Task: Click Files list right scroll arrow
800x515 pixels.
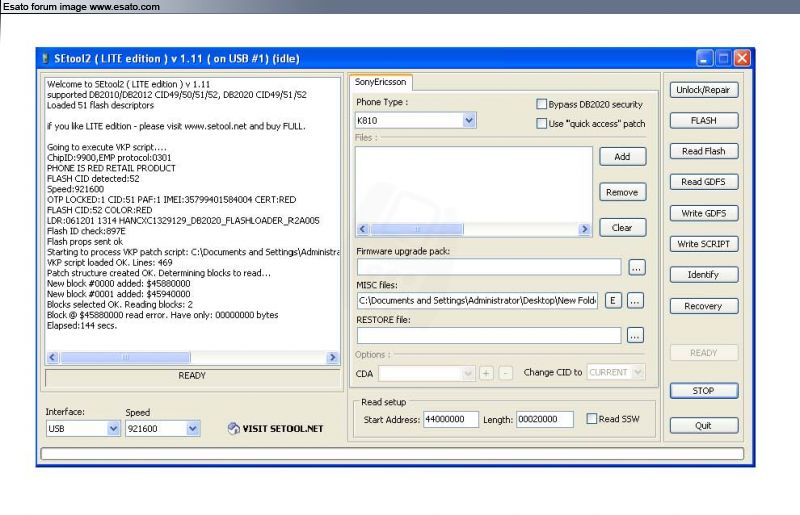Action: [x=585, y=229]
